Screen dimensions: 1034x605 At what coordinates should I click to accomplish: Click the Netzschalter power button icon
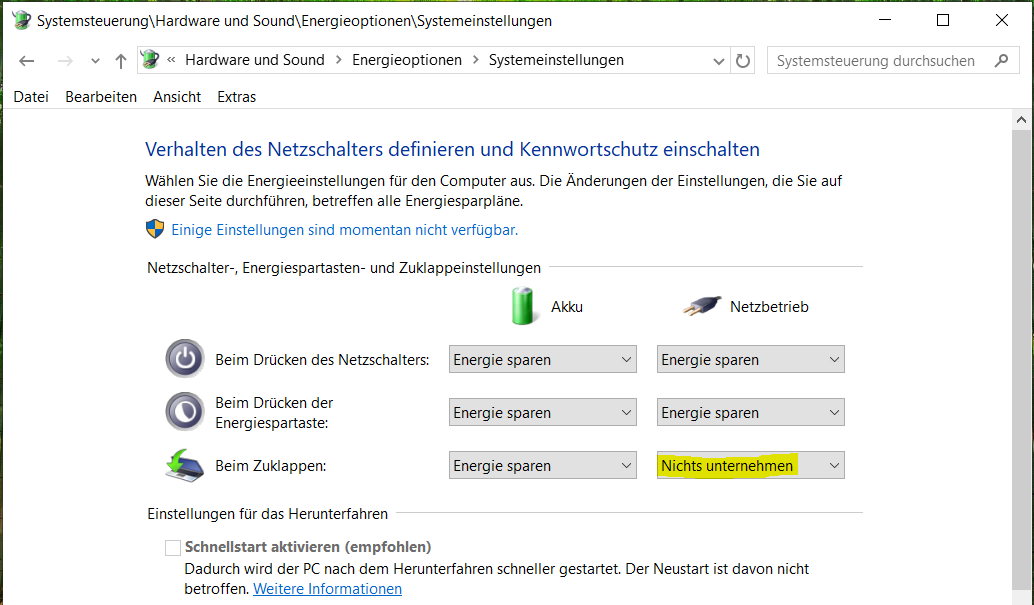(x=184, y=358)
